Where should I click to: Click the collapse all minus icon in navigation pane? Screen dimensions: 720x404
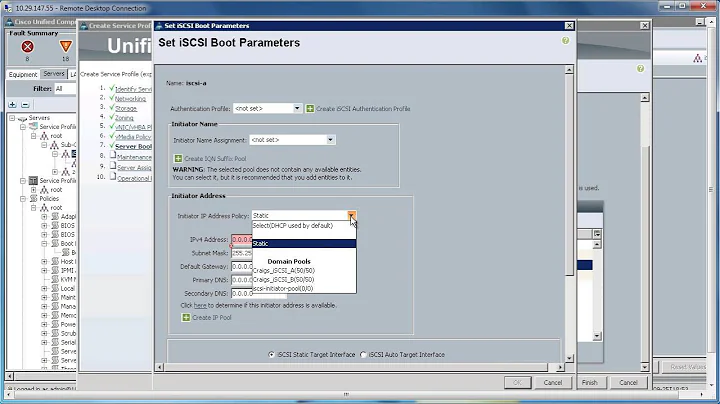click(25, 105)
